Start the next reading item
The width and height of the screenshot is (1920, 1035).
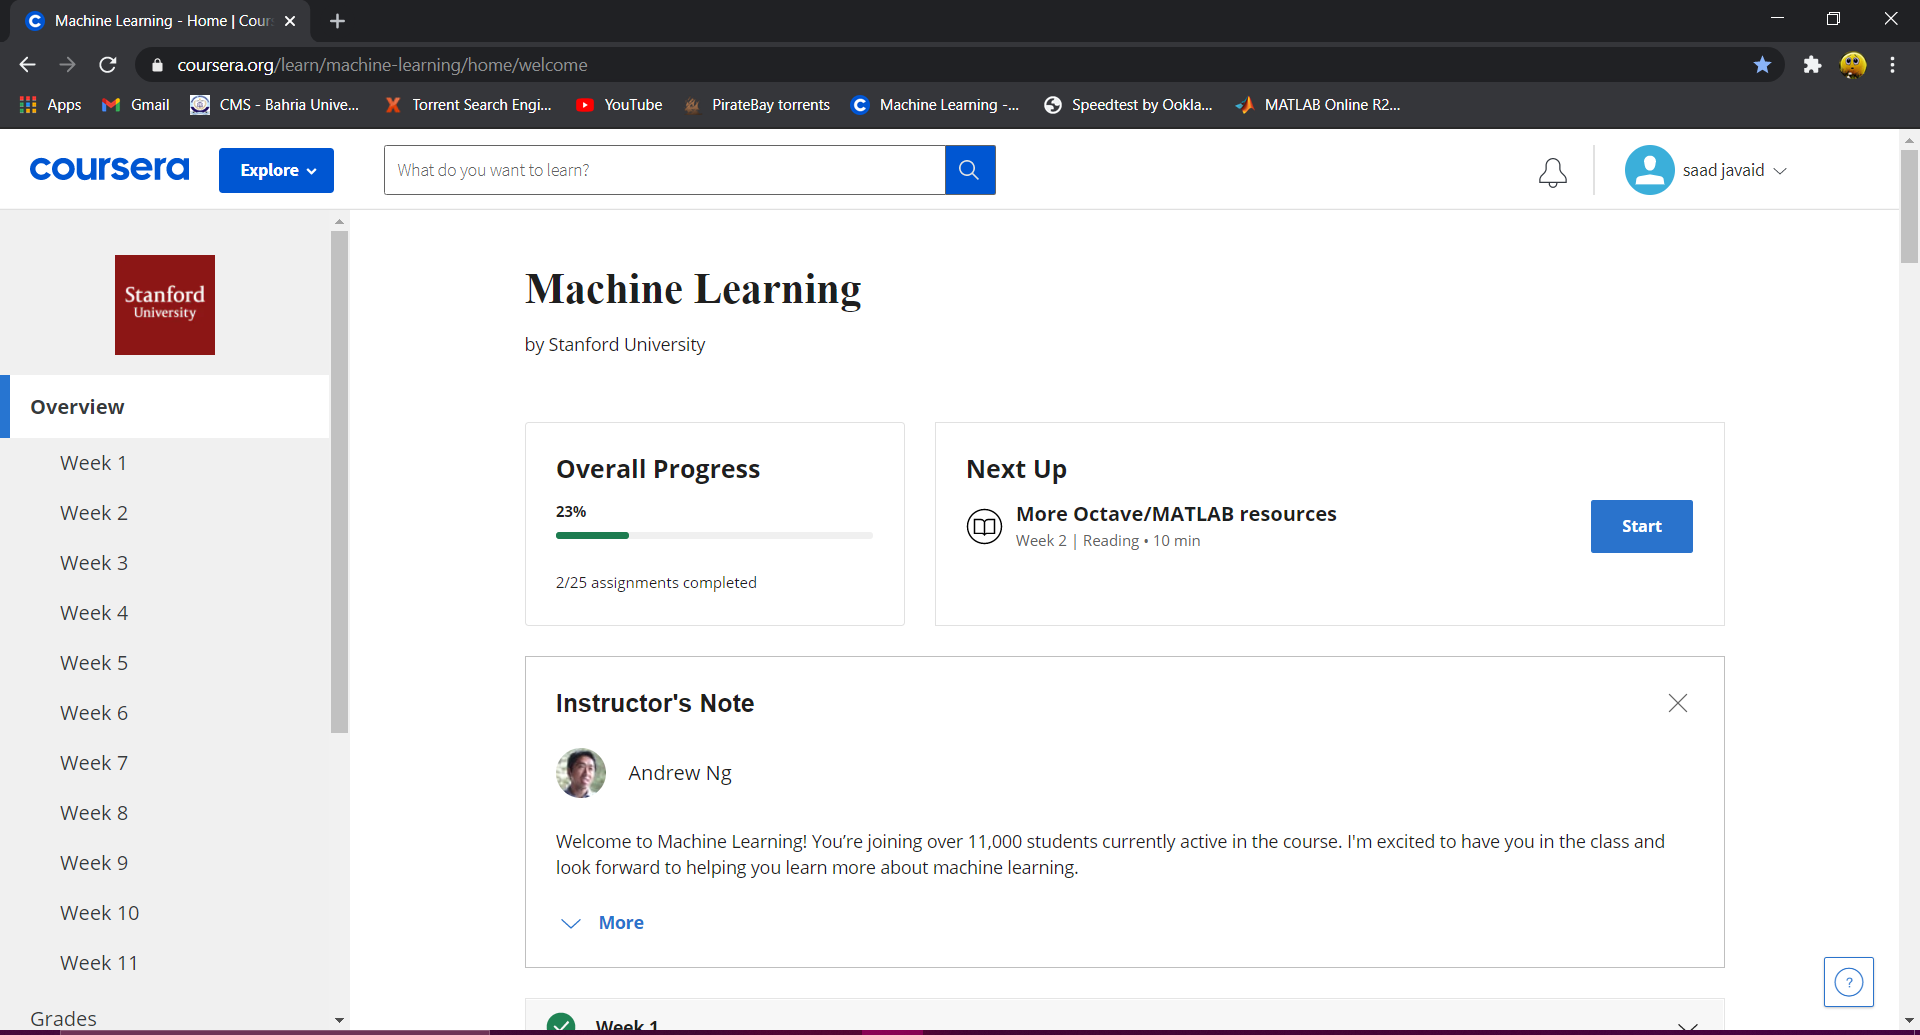pyautogui.click(x=1641, y=526)
